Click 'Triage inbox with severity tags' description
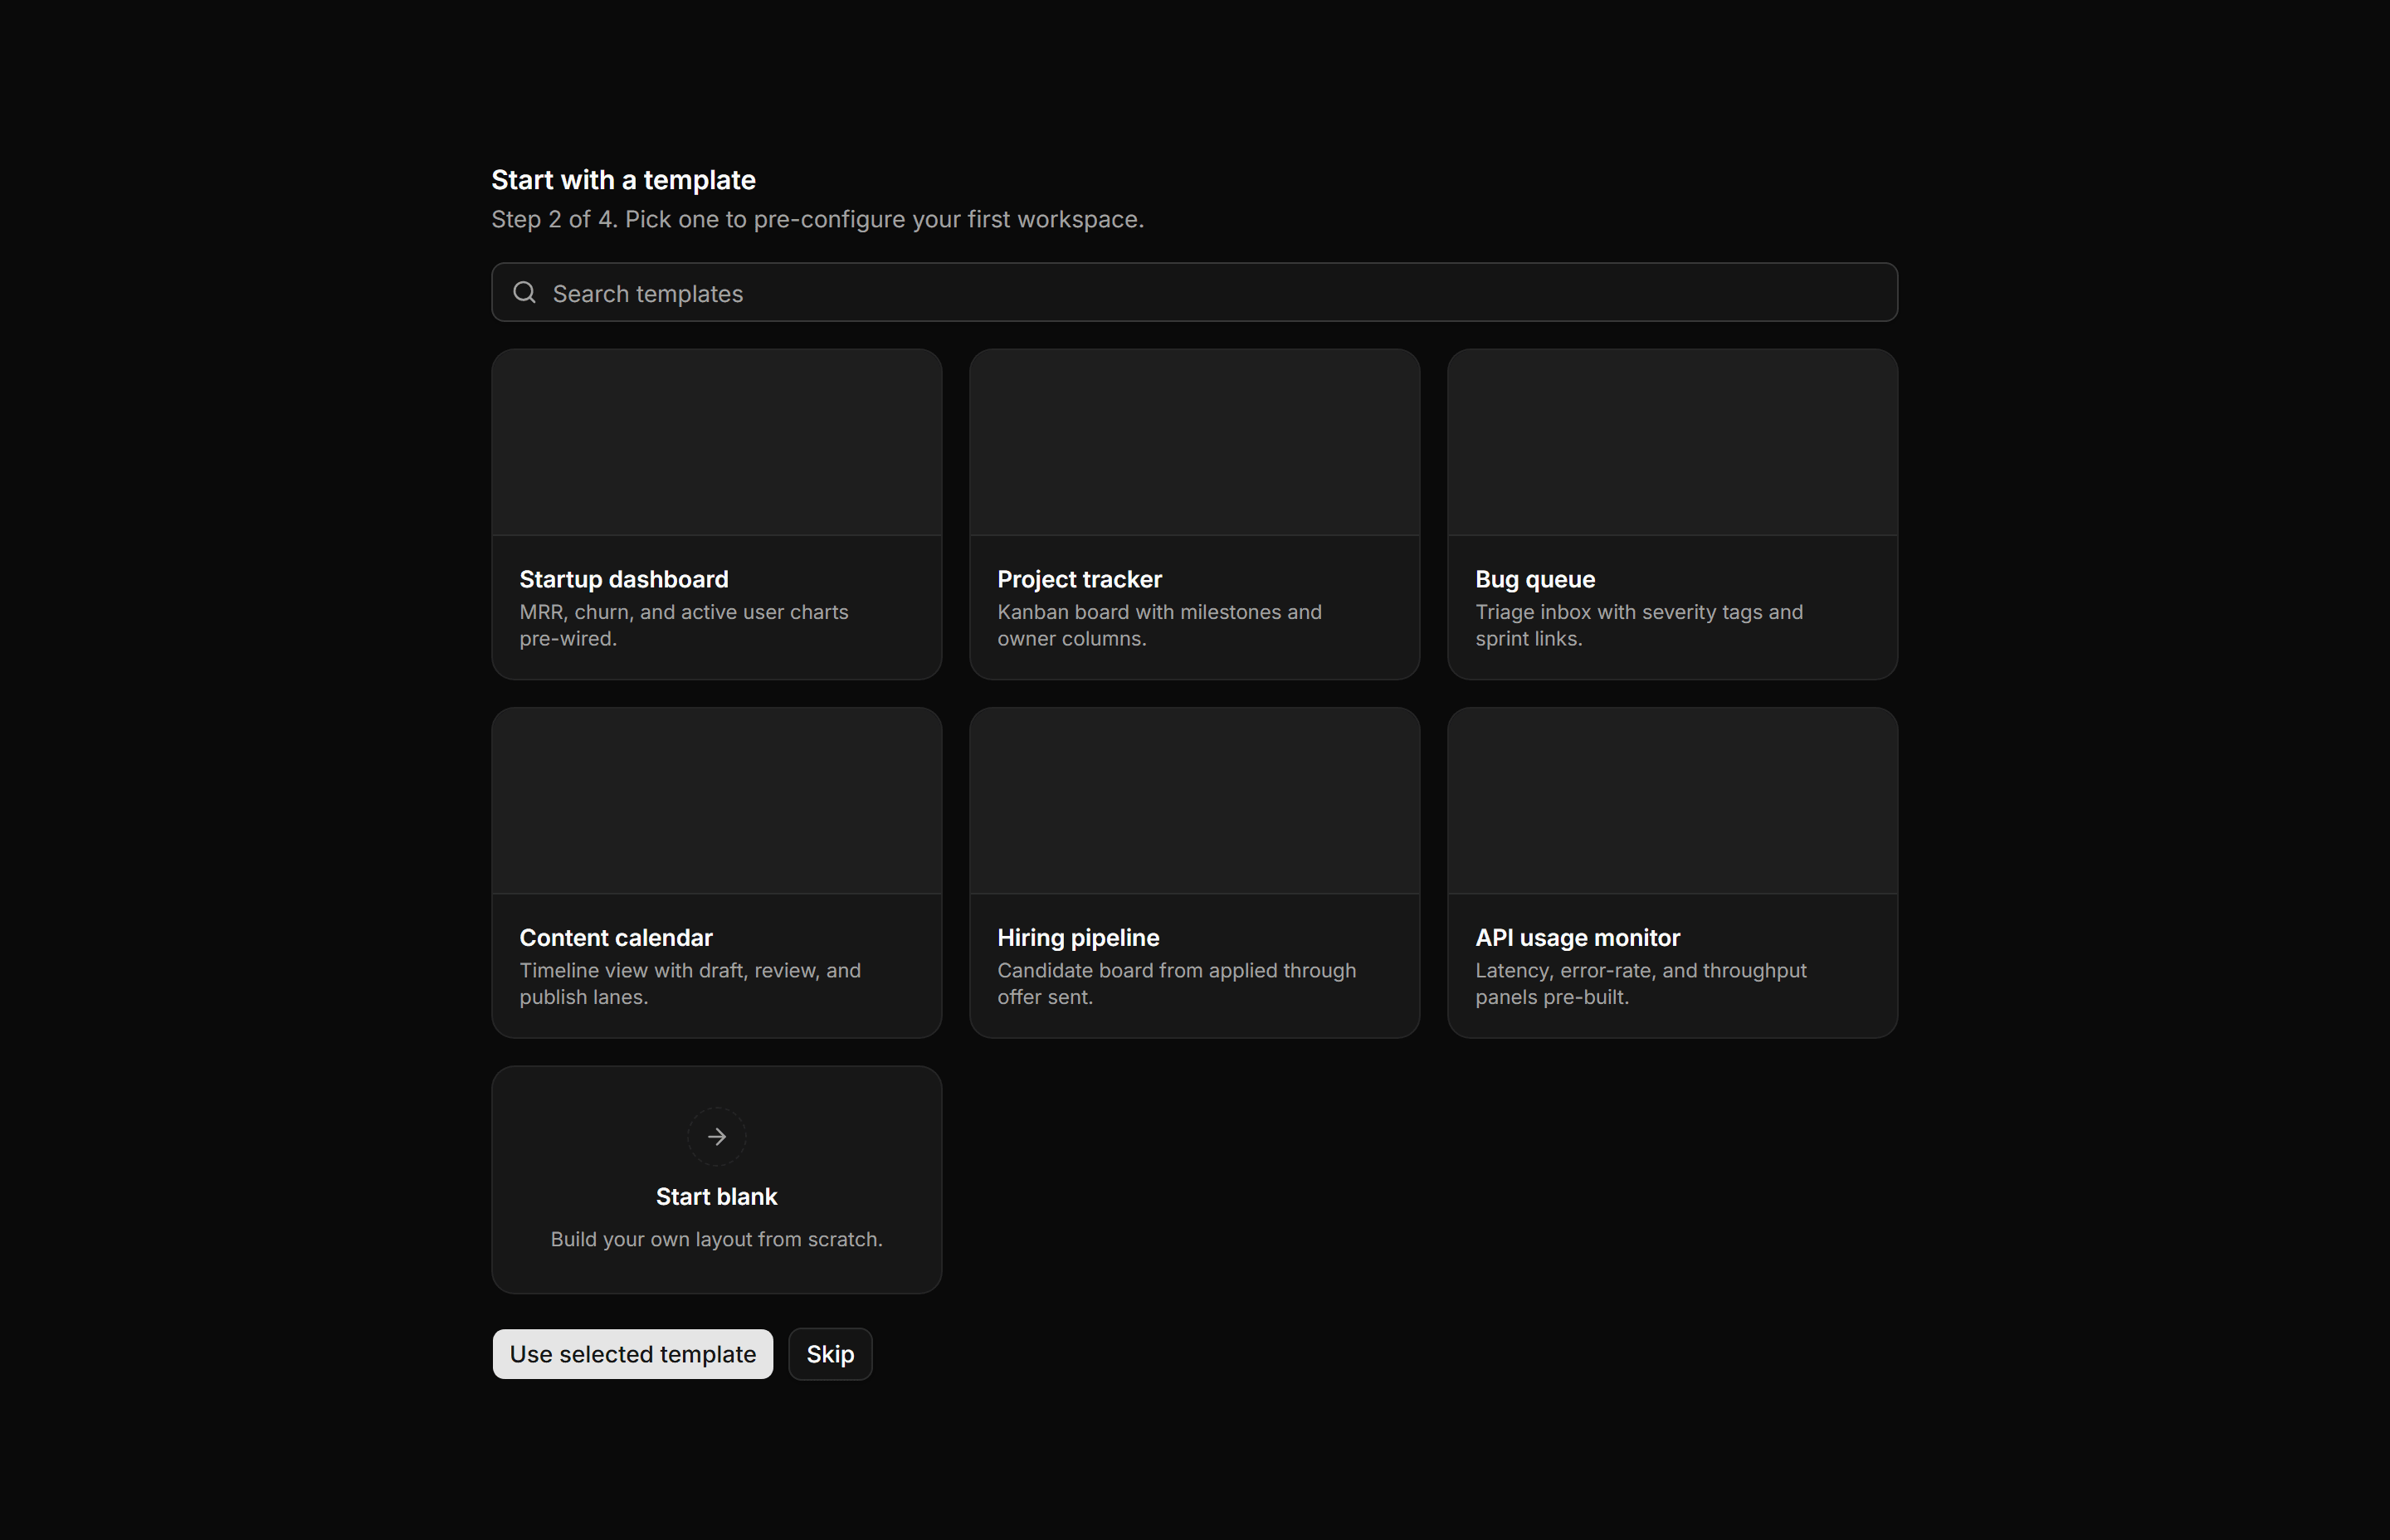Screen dimensions: 2390x1540 tap(1639, 625)
